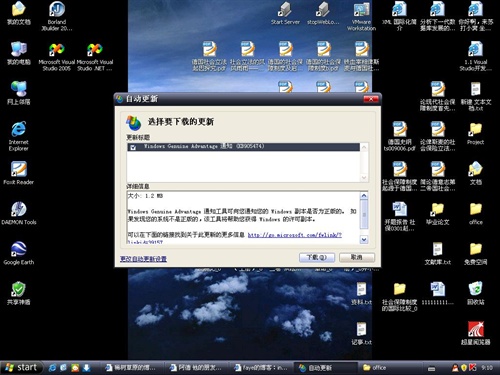Select the Internet Explorer desktop icon

pos(19,136)
